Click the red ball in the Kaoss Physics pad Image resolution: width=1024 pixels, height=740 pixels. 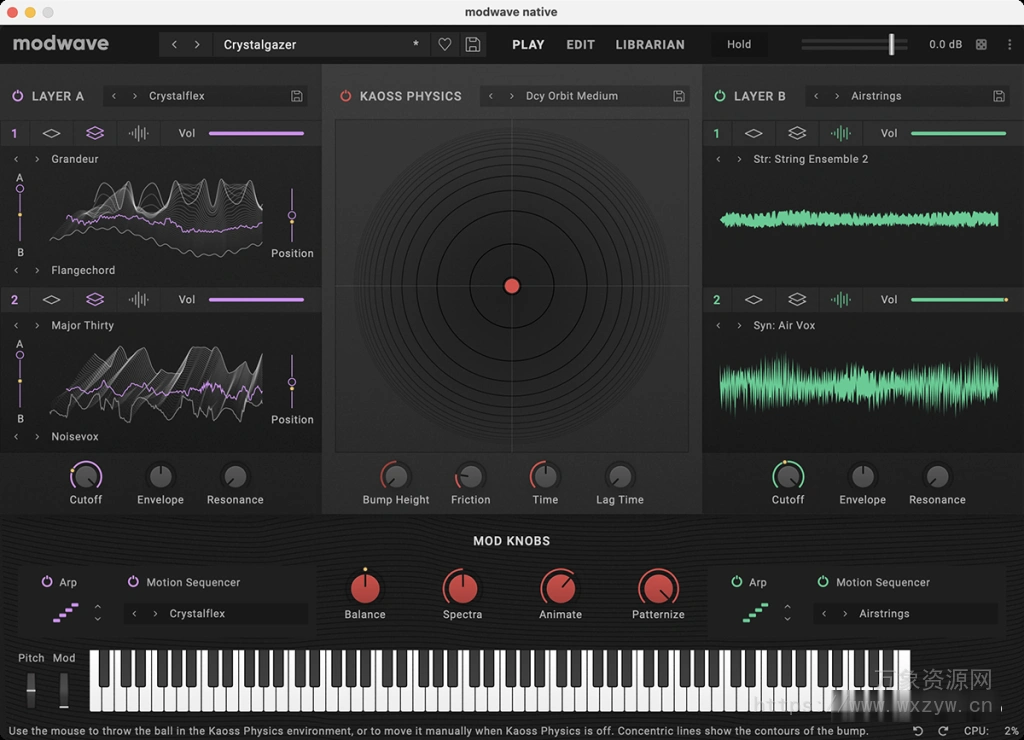pyautogui.click(x=511, y=285)
